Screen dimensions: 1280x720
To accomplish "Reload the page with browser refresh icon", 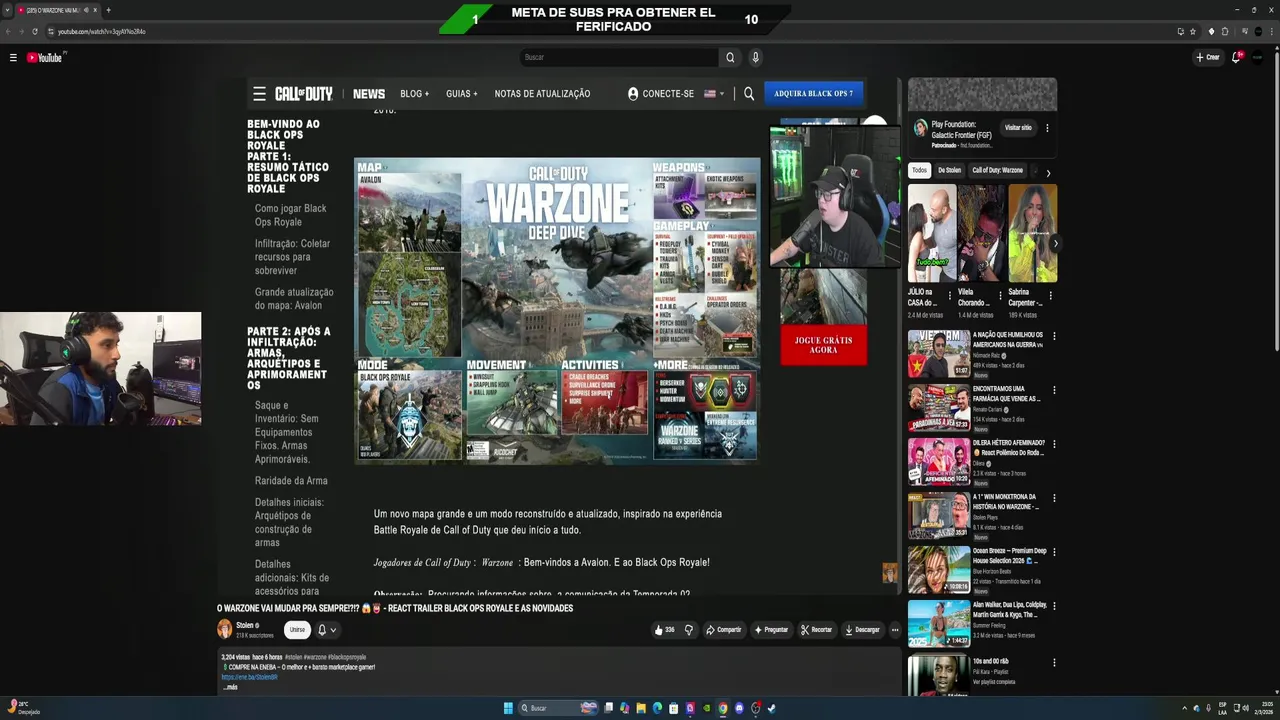I will coord(35,31).
